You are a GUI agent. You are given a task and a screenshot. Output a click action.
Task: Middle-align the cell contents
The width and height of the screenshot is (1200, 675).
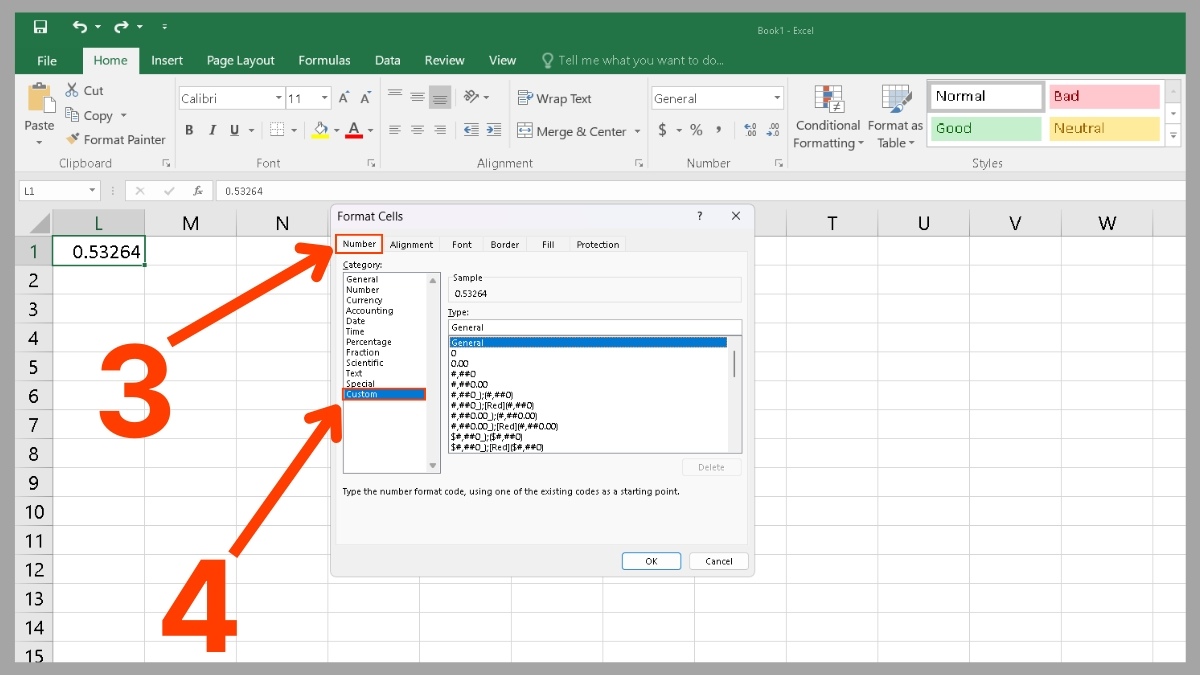click(x=417, y=97)
